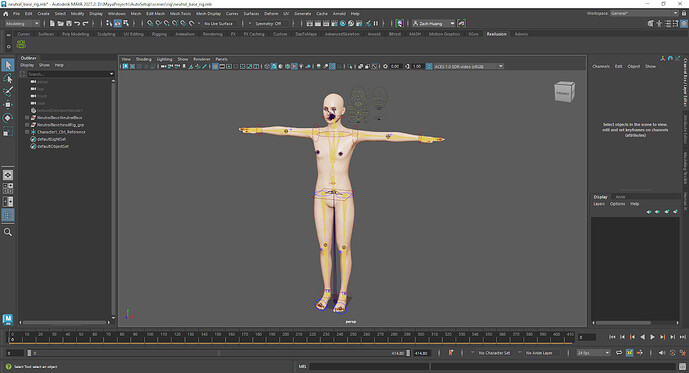Open a scene via folder icon

61,23
